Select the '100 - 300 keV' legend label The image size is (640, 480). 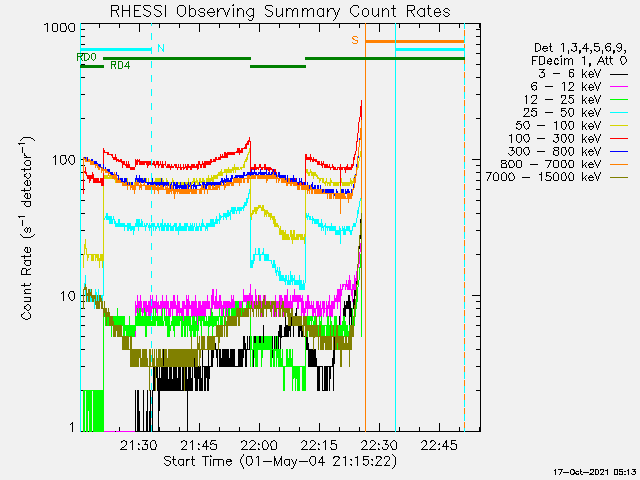click(555, 138)
